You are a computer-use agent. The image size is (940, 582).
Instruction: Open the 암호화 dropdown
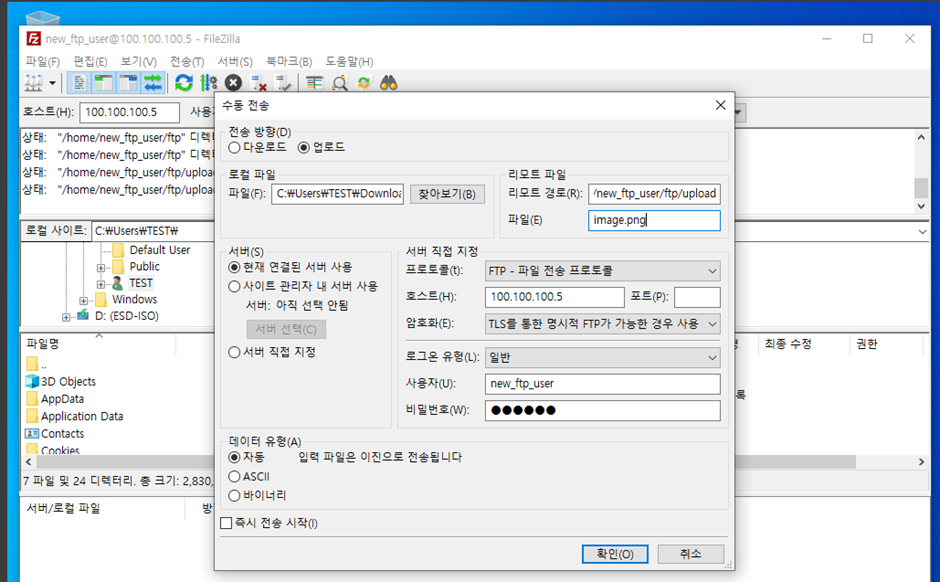coord(602,324)
